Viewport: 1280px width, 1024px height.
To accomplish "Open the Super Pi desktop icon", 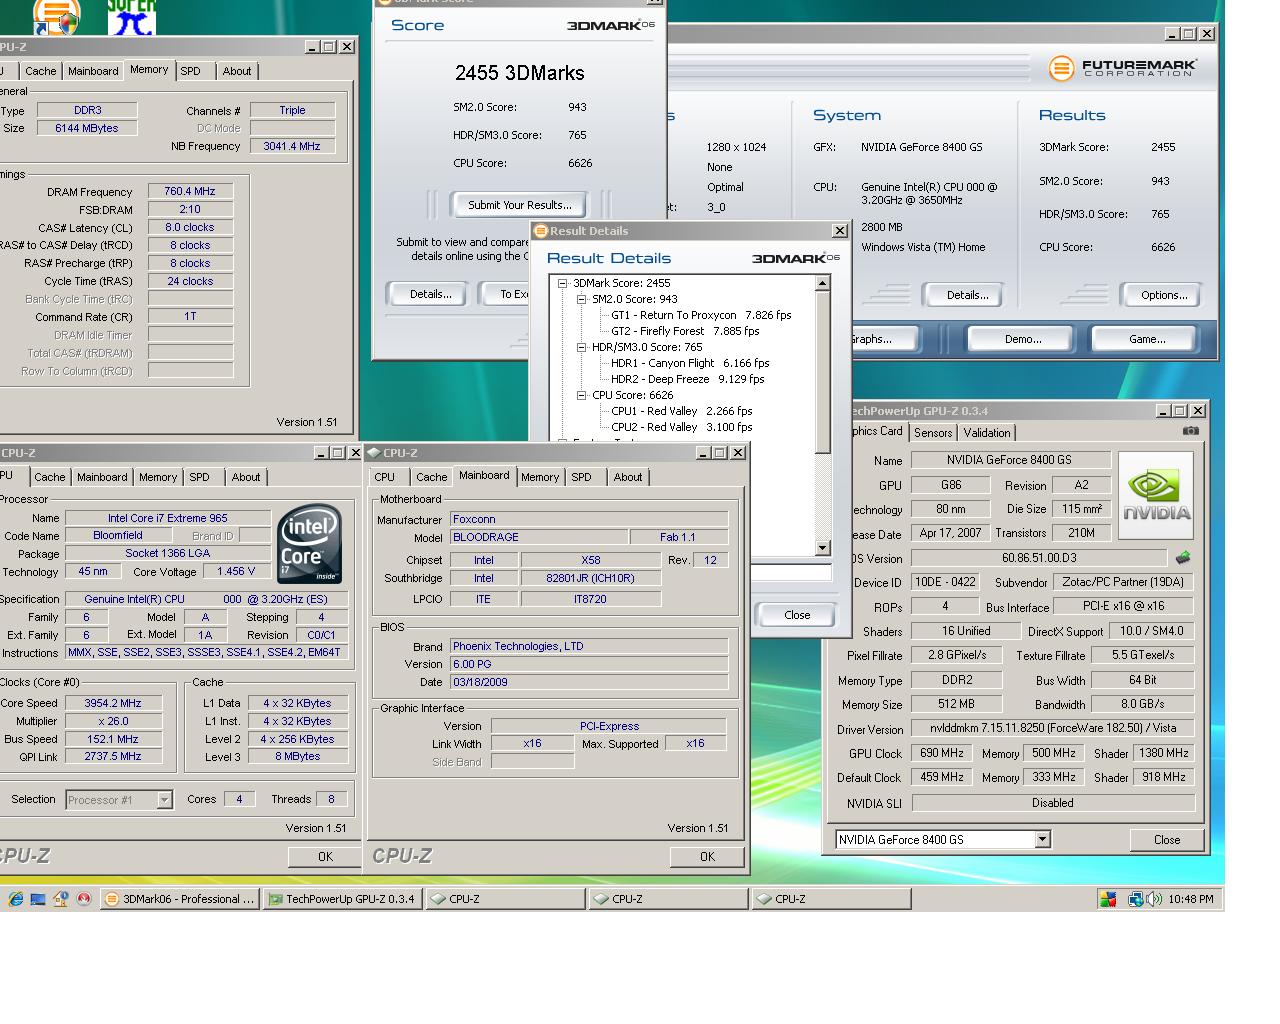I will pyautogui.click(x=132, y=16).
